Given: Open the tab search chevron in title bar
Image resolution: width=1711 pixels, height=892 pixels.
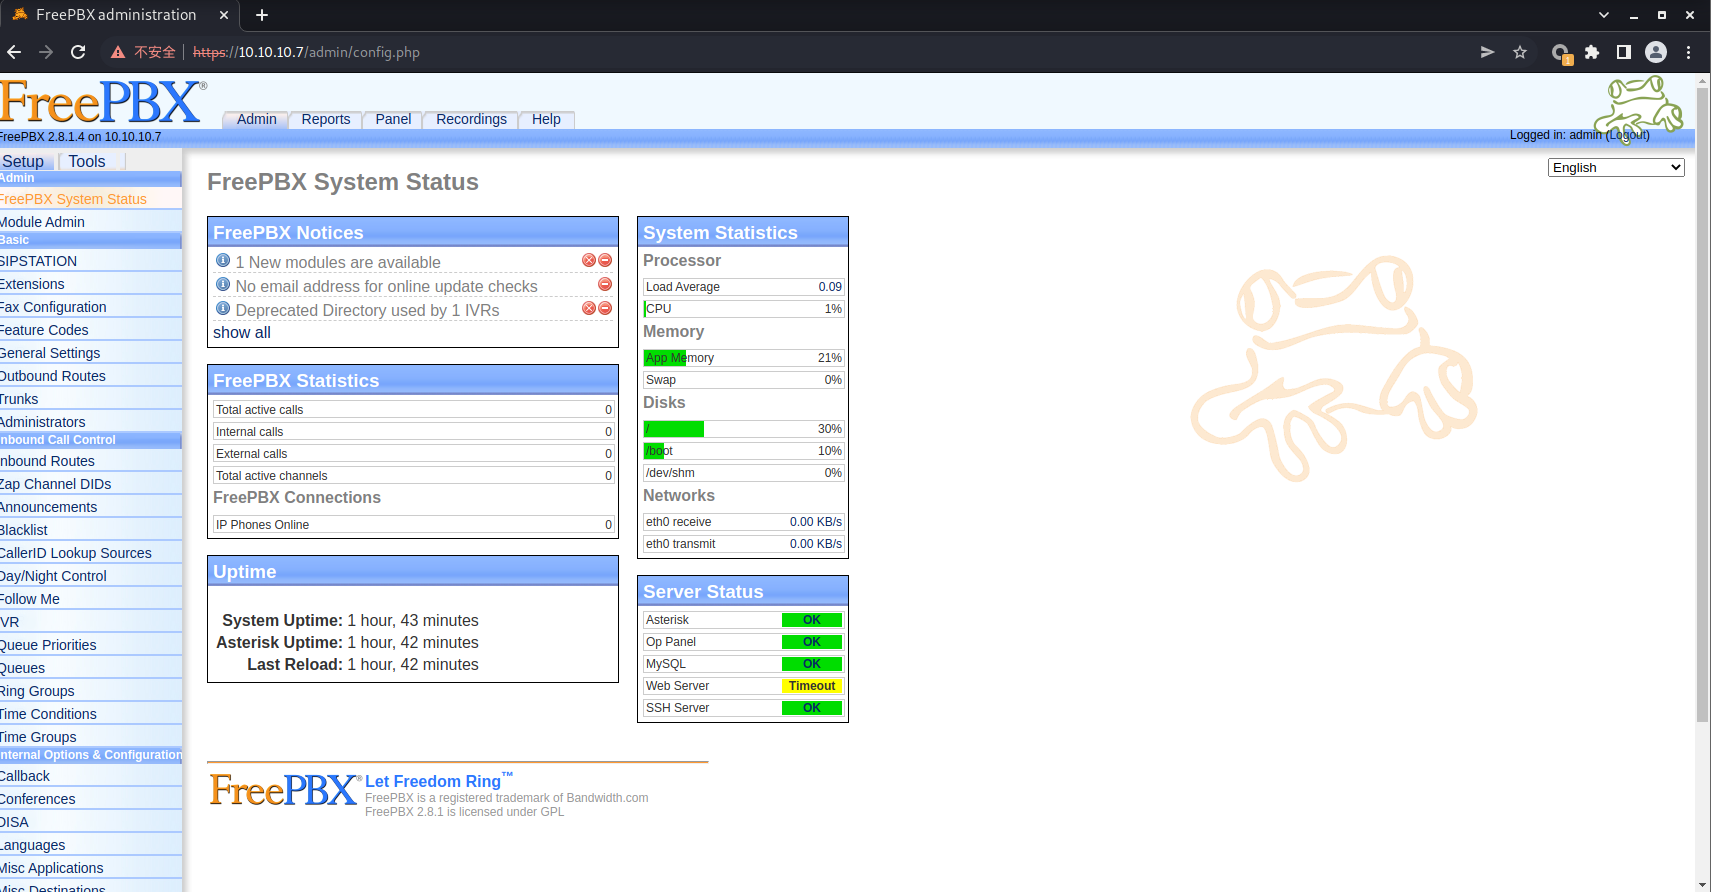Looking at the screenshot, I should coord(1604,15).
